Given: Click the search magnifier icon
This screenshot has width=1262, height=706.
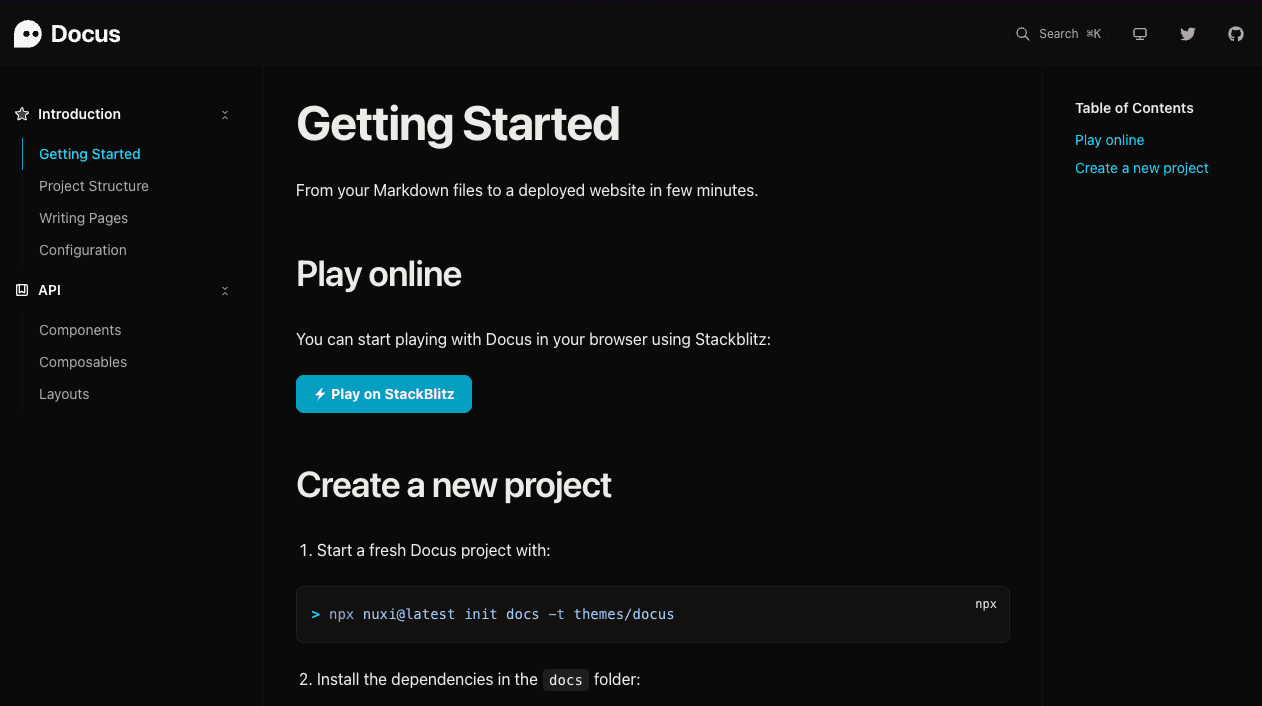Looking at the screenshot, I should (x=1022, y=34).
